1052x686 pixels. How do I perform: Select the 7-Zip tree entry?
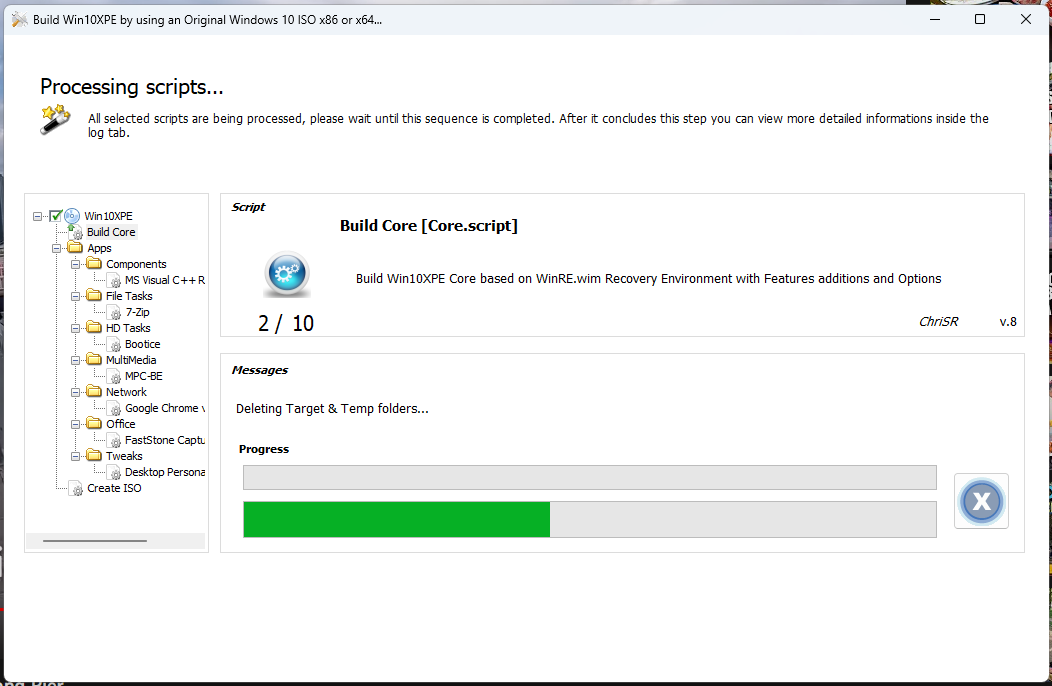tap(138, 312)
